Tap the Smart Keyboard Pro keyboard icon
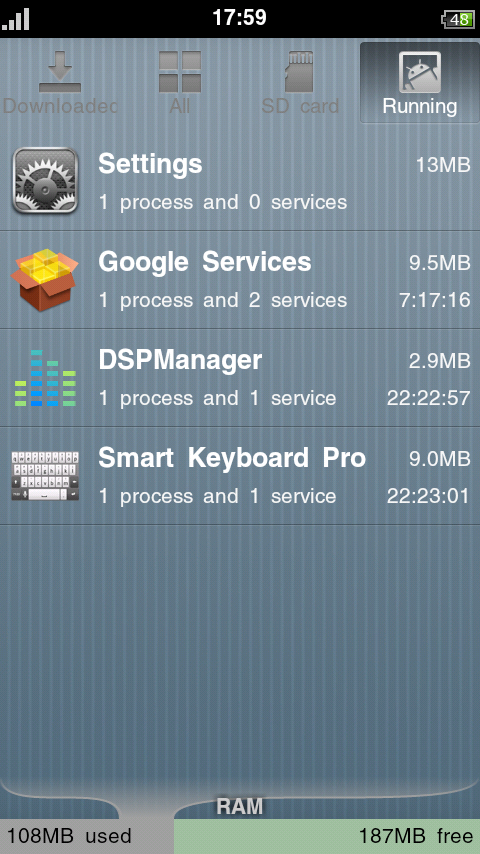Viewport: 480px width, 854px height. click(x=45, y=475)
